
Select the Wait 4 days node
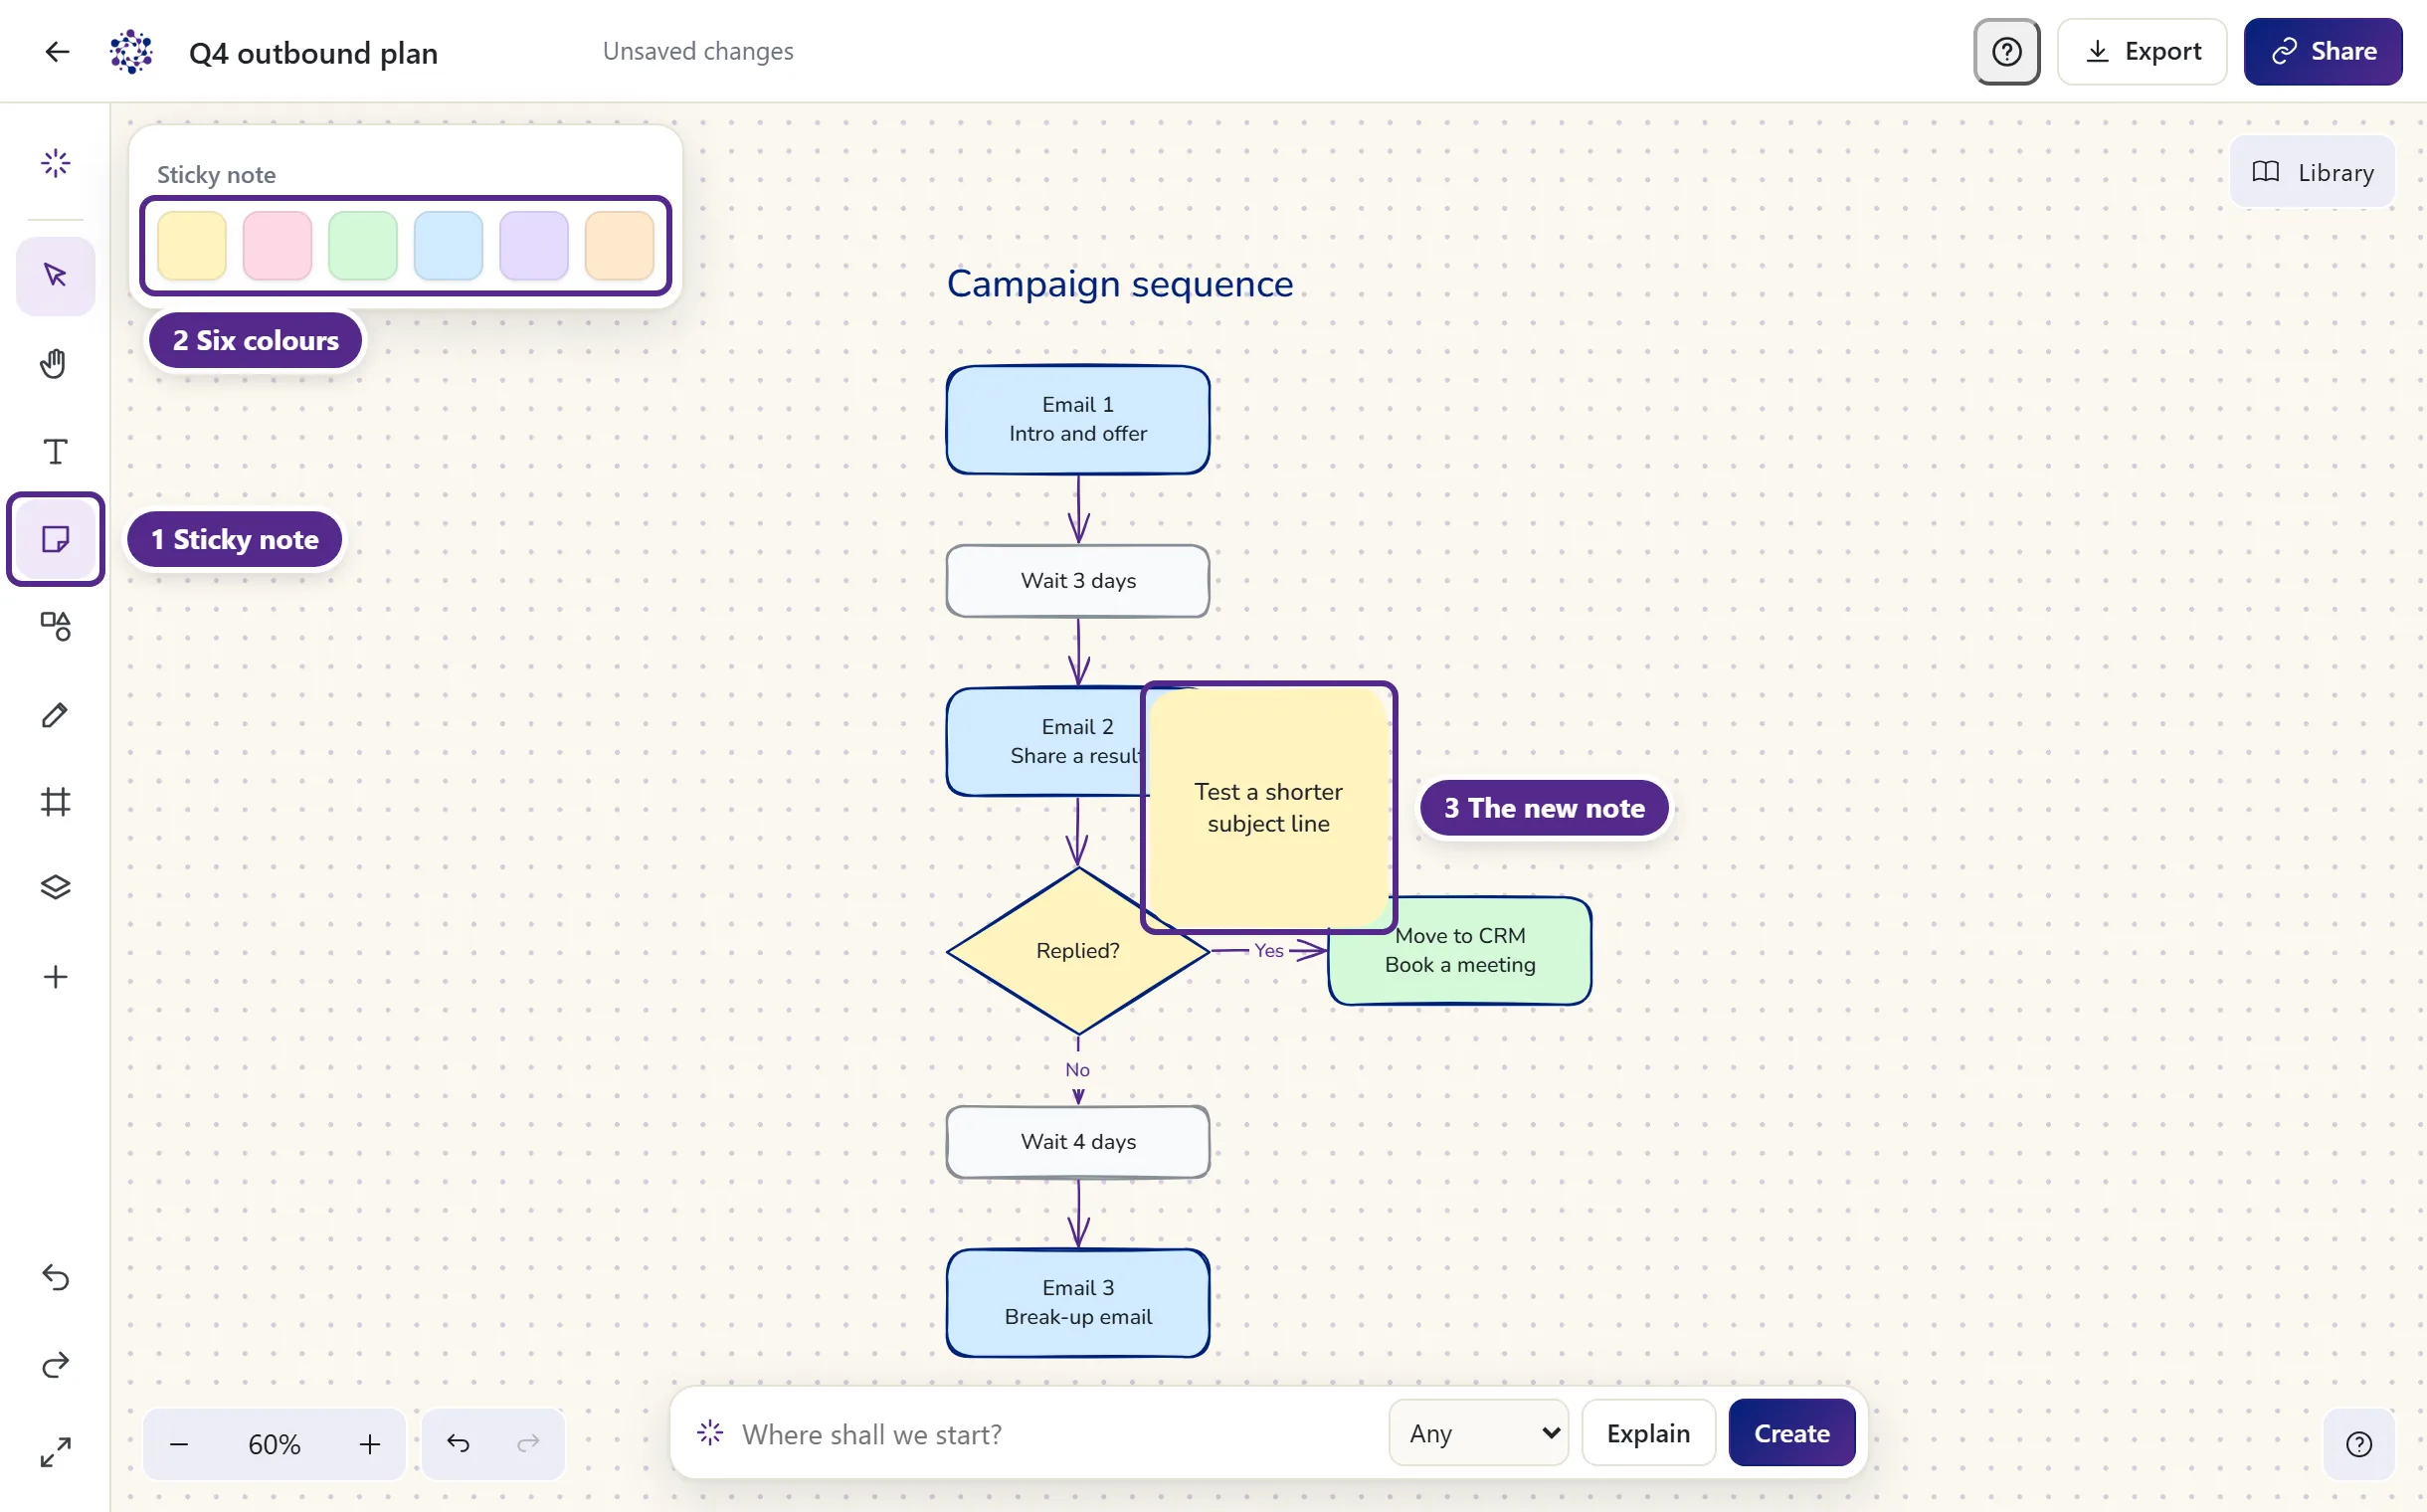pos(1078,1141)
